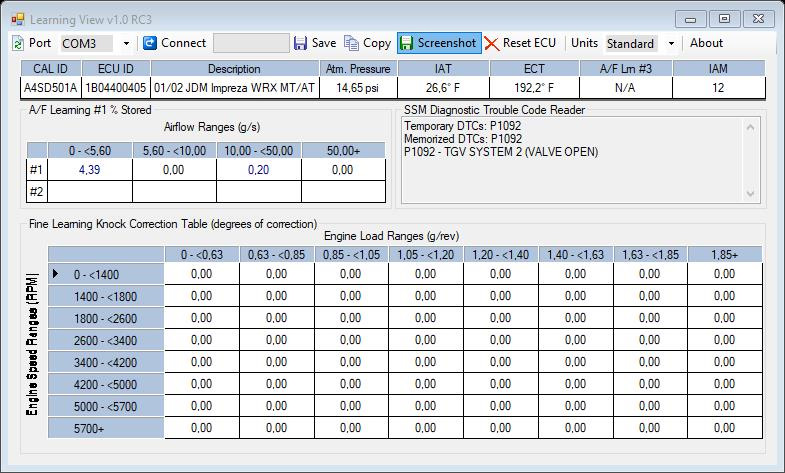
Task: Click the green Screenshot disk icon
Action: (406, 43)
